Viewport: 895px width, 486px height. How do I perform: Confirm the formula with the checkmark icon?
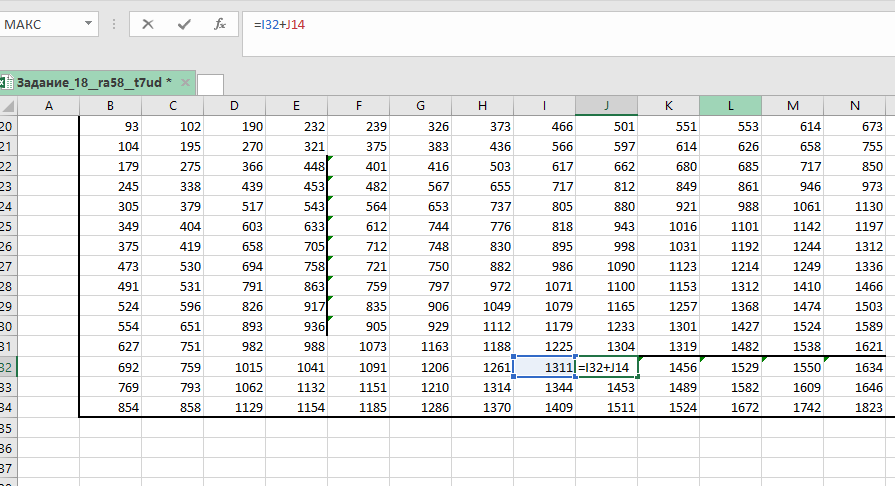[183, 25]
